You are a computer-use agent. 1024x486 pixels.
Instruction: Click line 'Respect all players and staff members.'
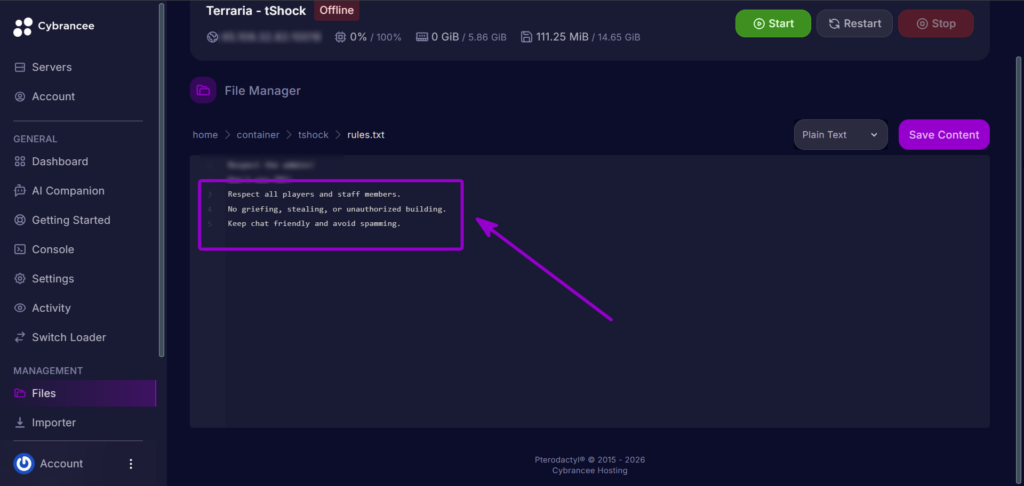coord(314,194)
